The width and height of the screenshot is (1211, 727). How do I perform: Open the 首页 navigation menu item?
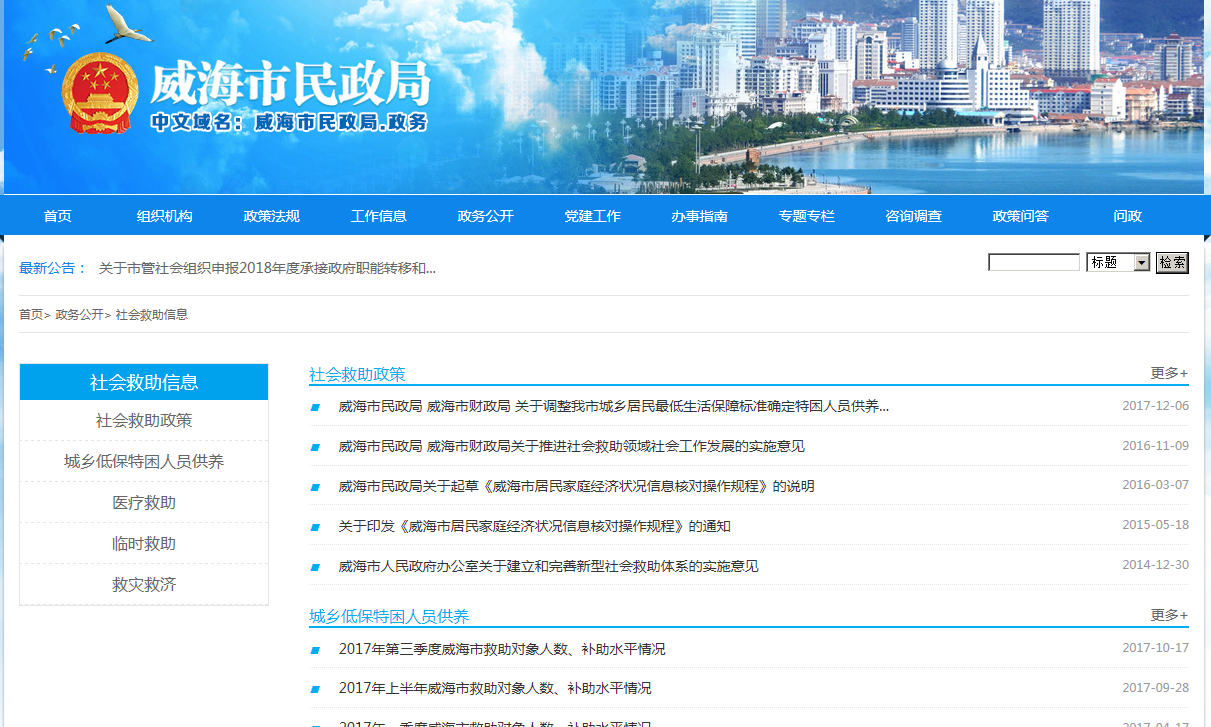(58, 216)
